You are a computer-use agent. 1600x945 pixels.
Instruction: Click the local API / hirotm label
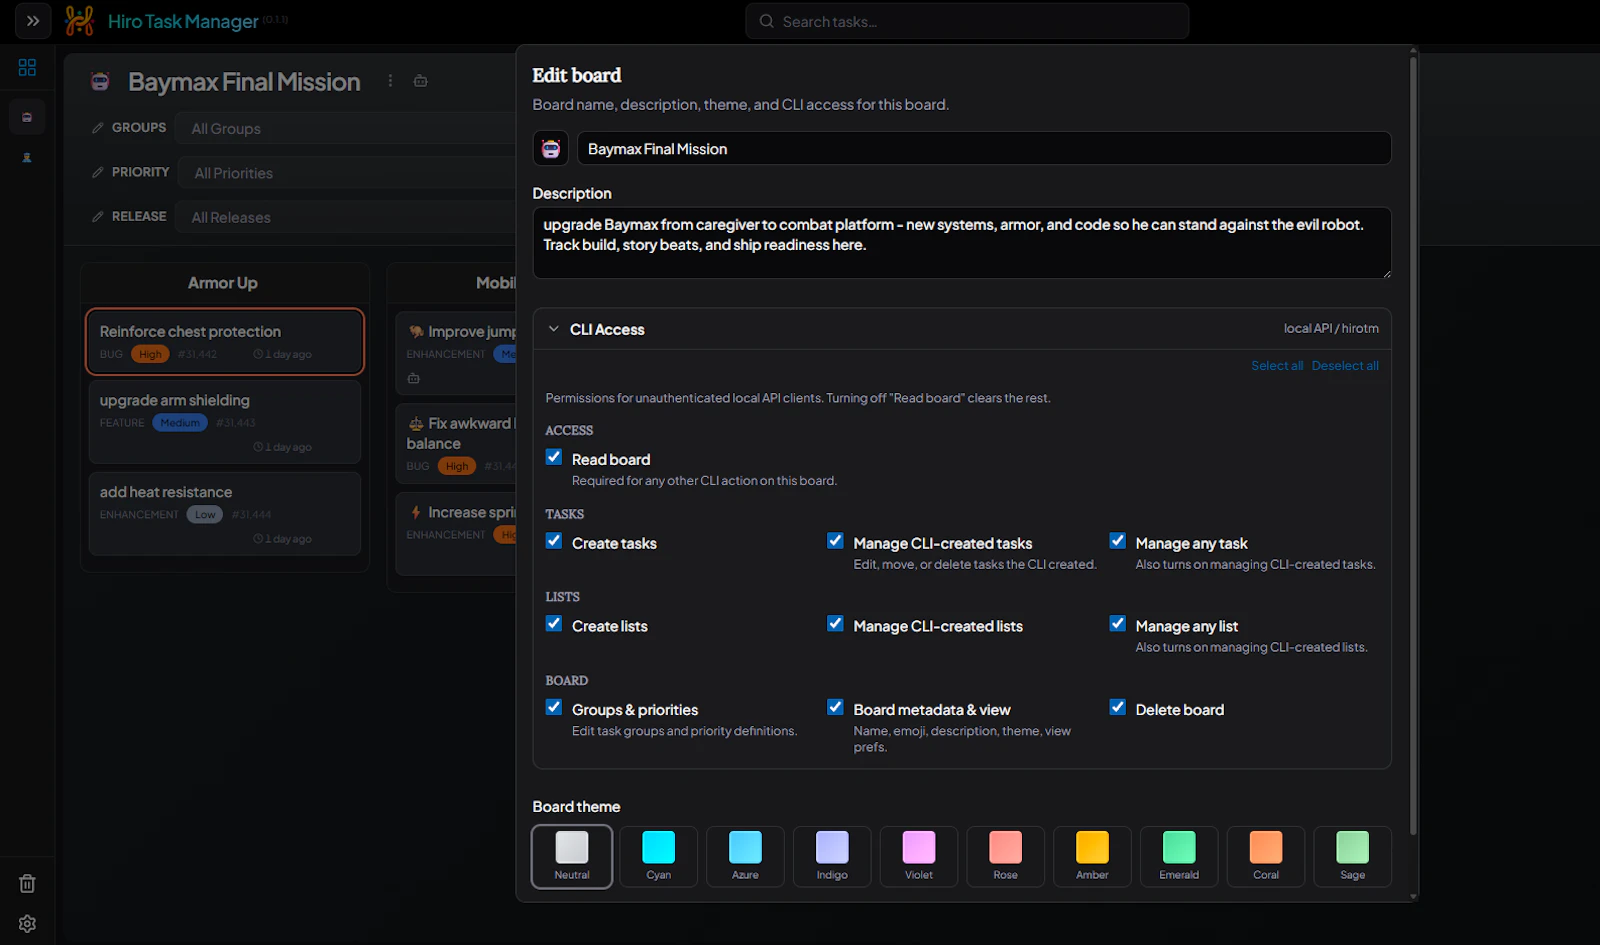1331,328
